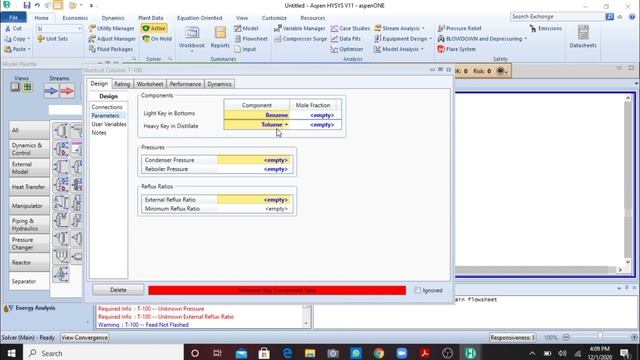Click the External Reflux Ratio field
The width and height of the screenshot is (640, 360).
(x=254, y=200)
